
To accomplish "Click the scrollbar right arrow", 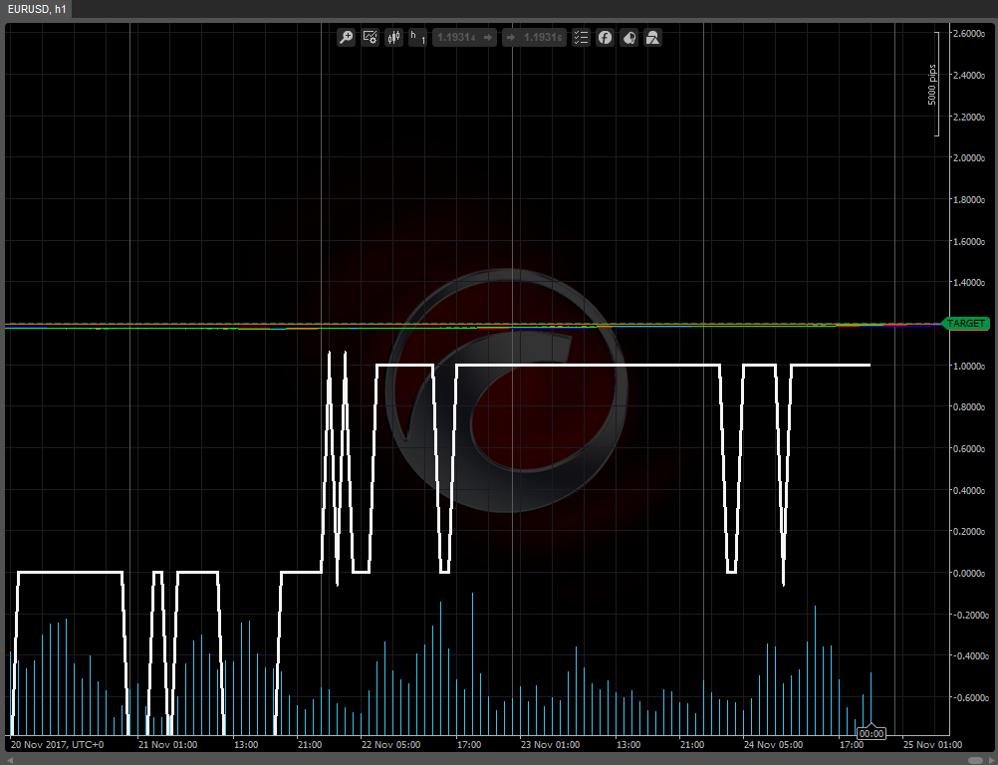I will pyautogui.click(x=990, y=761).
